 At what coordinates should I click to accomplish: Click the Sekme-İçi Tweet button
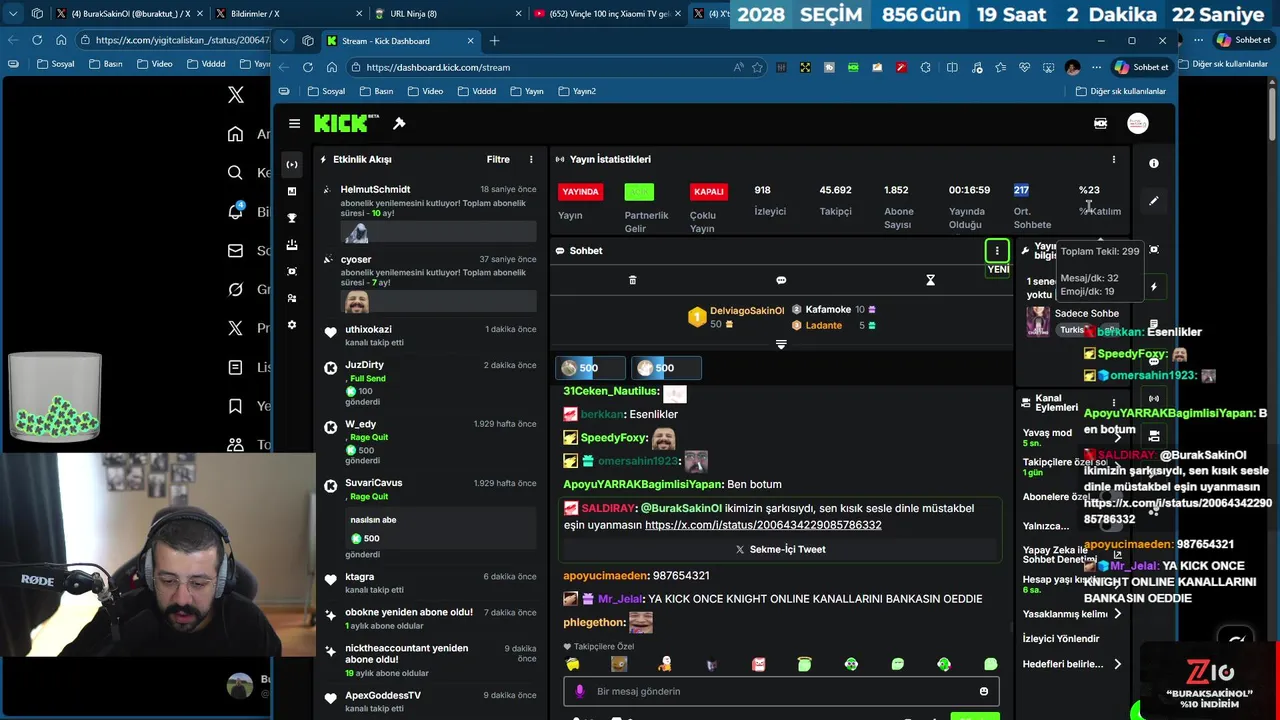[781, 549]
